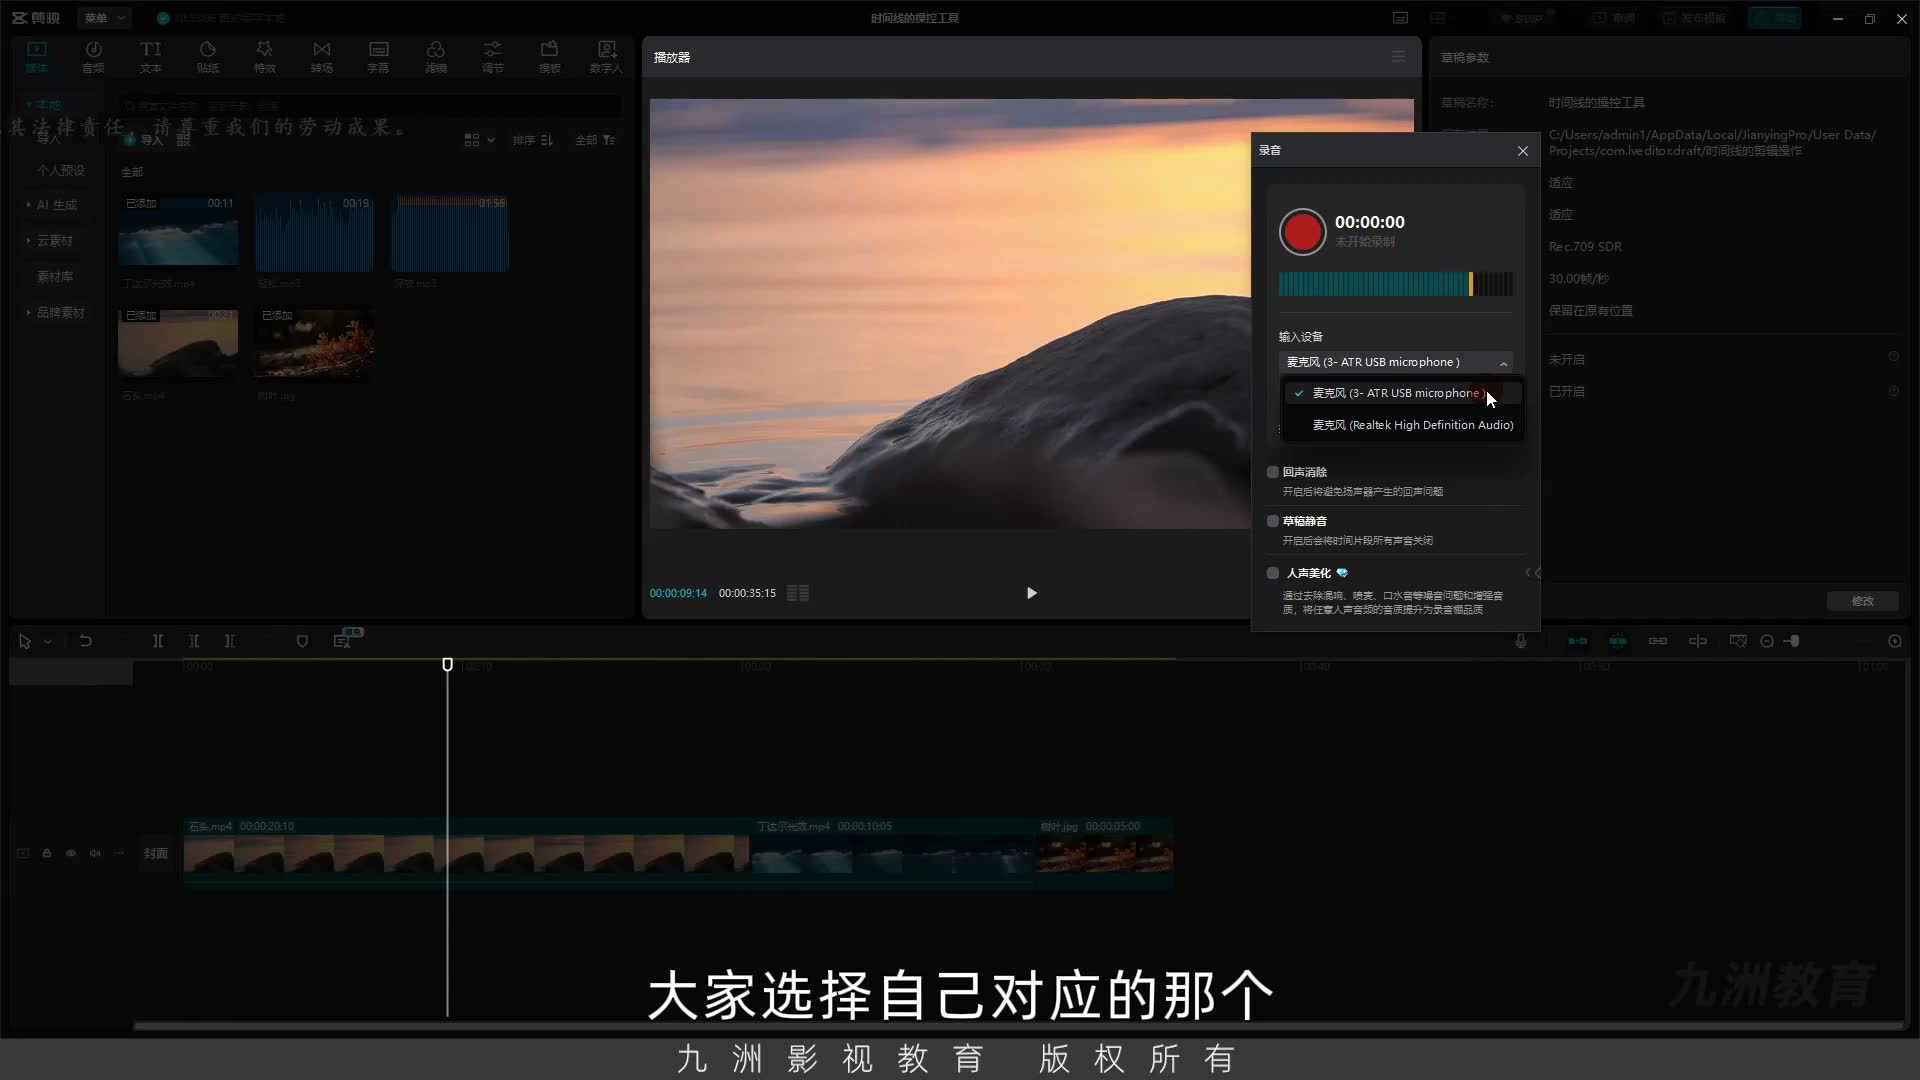The width and height of the screenshot is (1920, 1080).
Task: Toggle the clip linkage icon
Action: [1658, 641]
